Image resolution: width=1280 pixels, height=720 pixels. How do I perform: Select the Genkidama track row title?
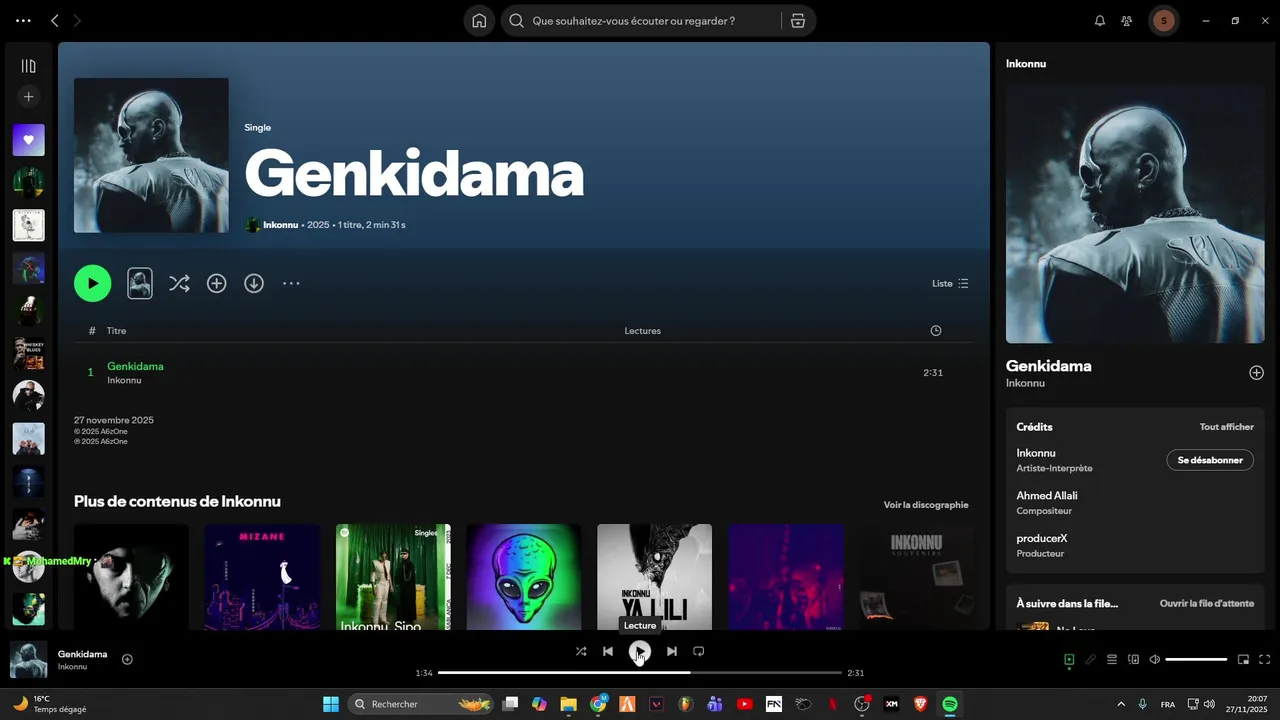[x=135, y=366]
